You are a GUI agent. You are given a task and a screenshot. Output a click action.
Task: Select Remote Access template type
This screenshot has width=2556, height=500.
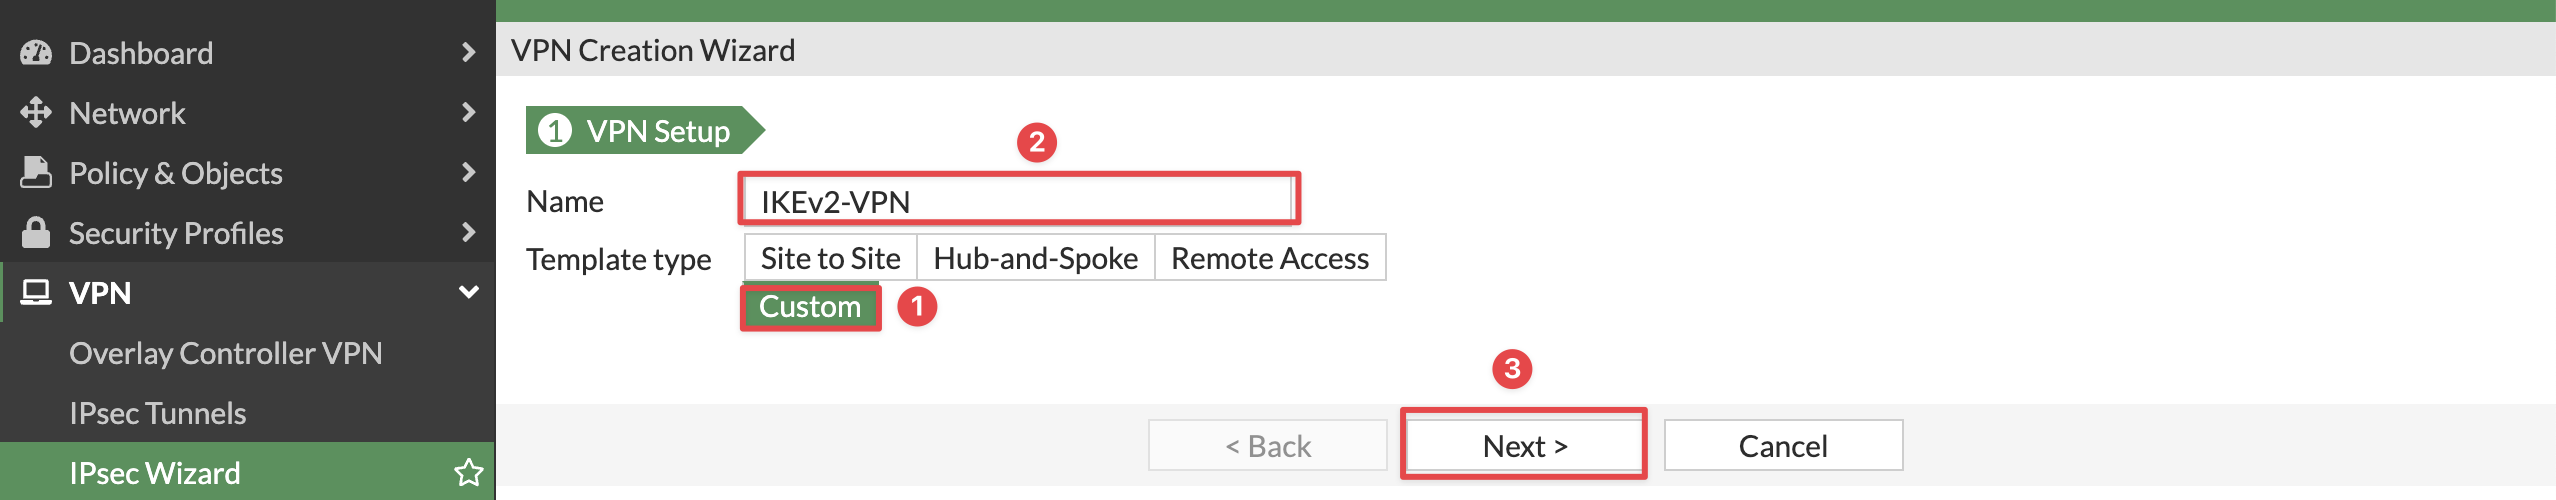(x=1269, y=258)
